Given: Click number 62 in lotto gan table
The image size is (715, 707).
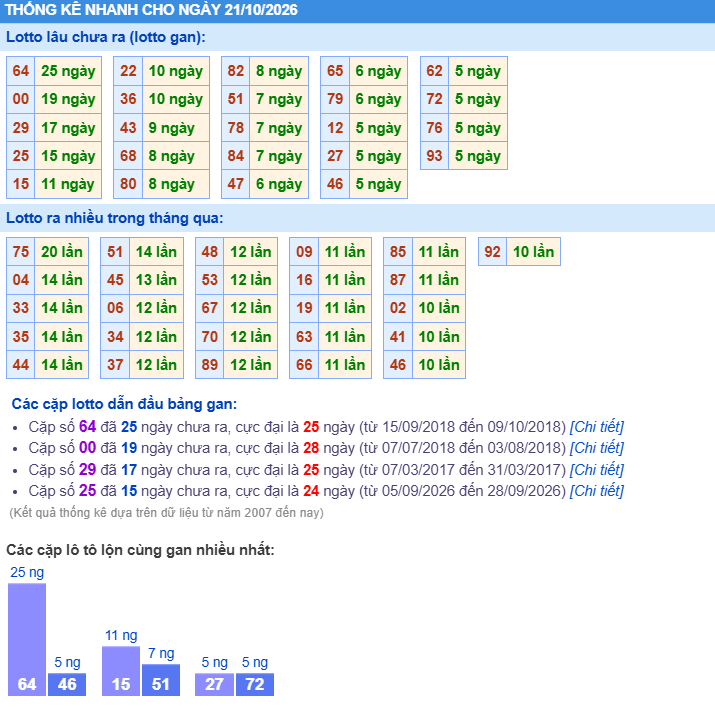Looking at the screenshot, I should pos(435,71).
